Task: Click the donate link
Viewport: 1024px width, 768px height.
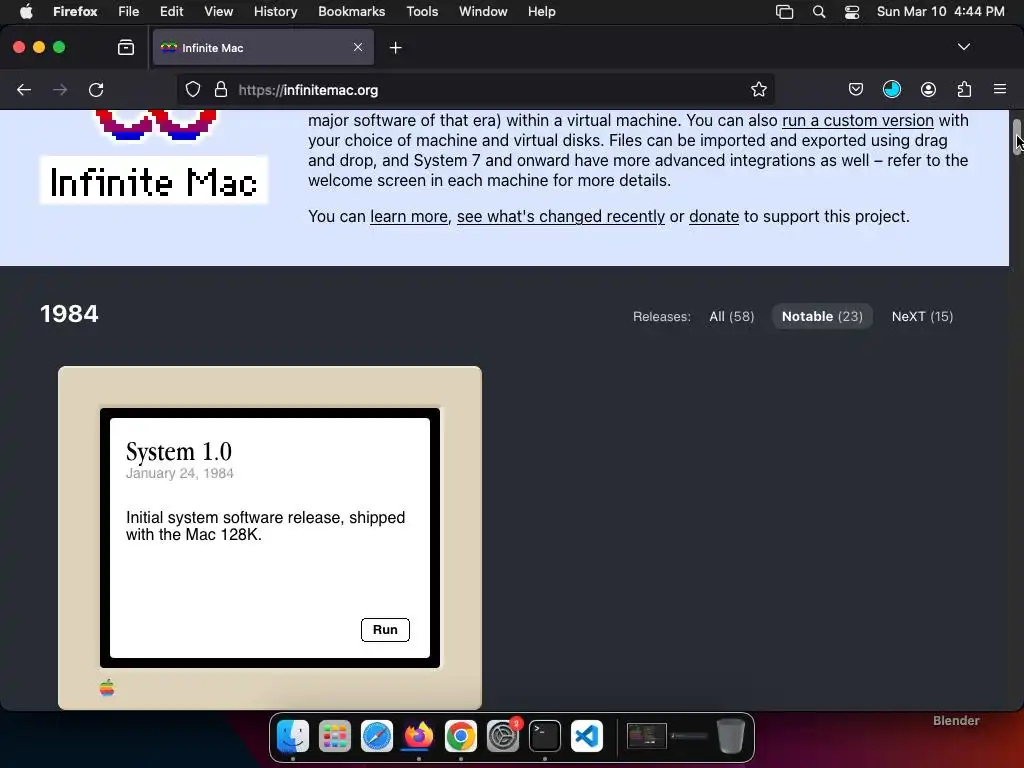Action: pos(714,216)
